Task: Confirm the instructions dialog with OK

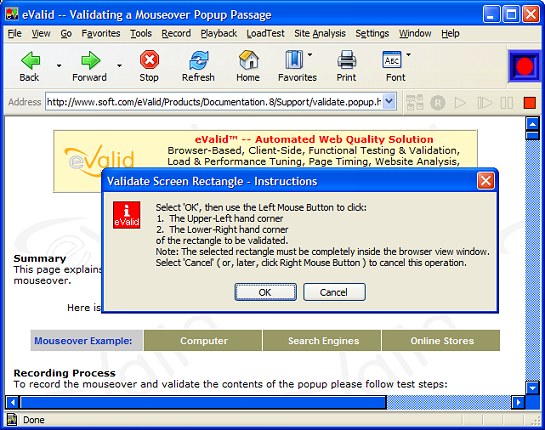Action: 265,292
